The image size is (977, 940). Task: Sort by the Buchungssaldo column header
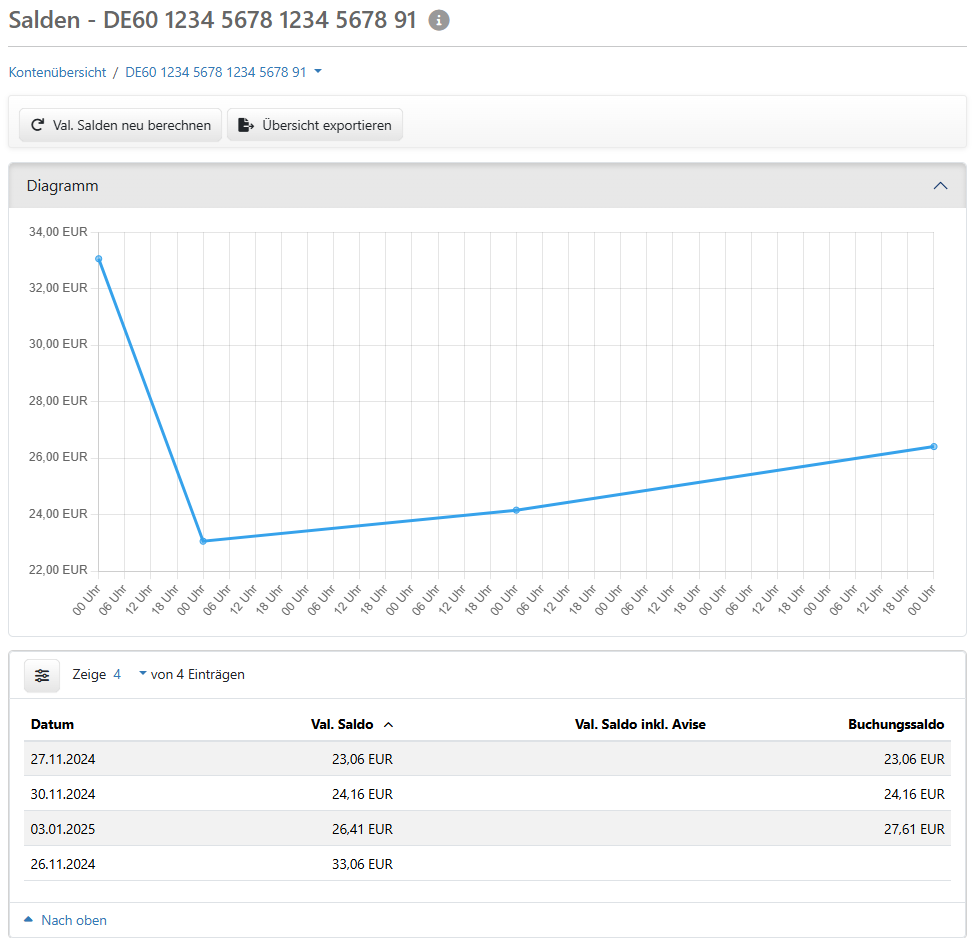[895, 725]
